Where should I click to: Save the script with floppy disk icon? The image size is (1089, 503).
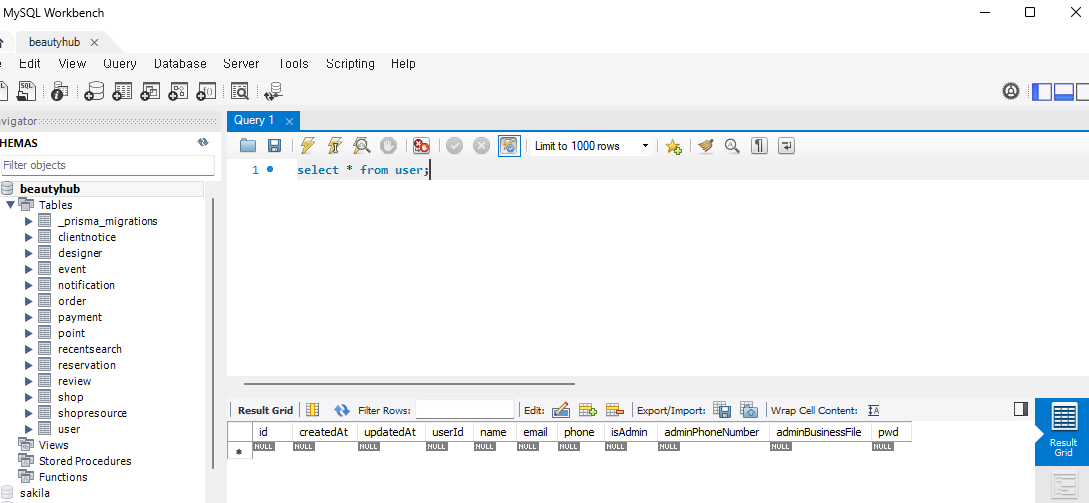(x=274, y=145)
